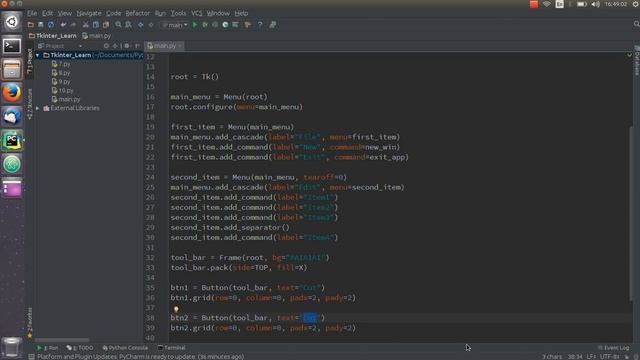Open the main run configuration dropdown
640x360 pixels.
[x=175, y=25]
